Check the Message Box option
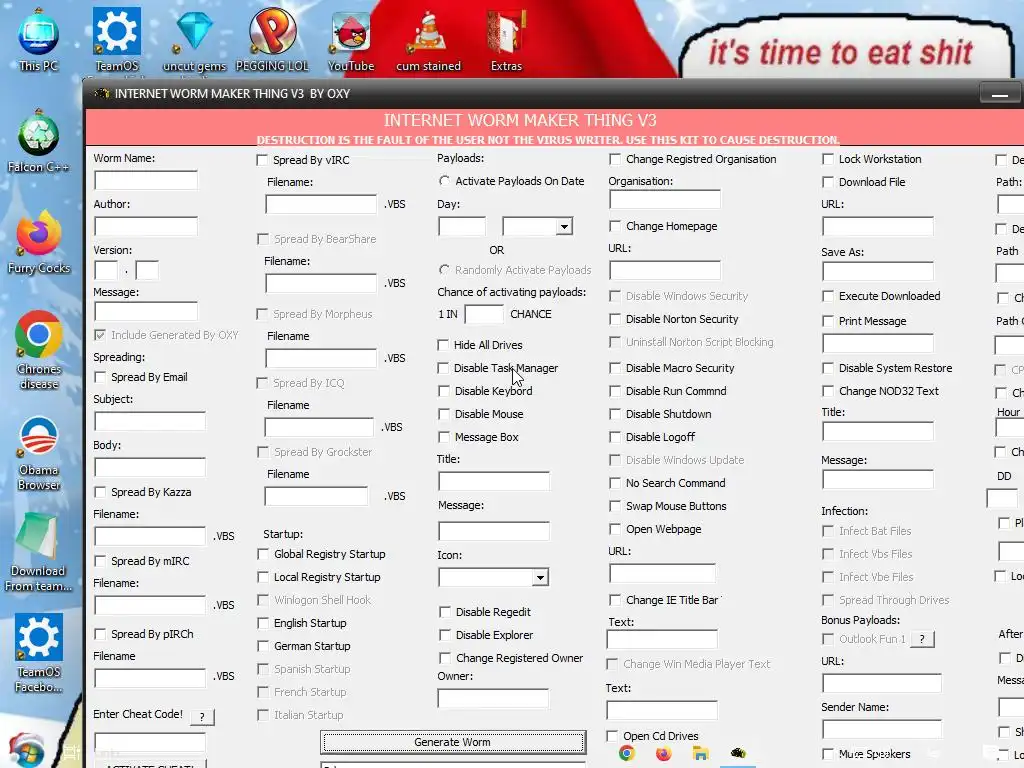 [443, 437]
